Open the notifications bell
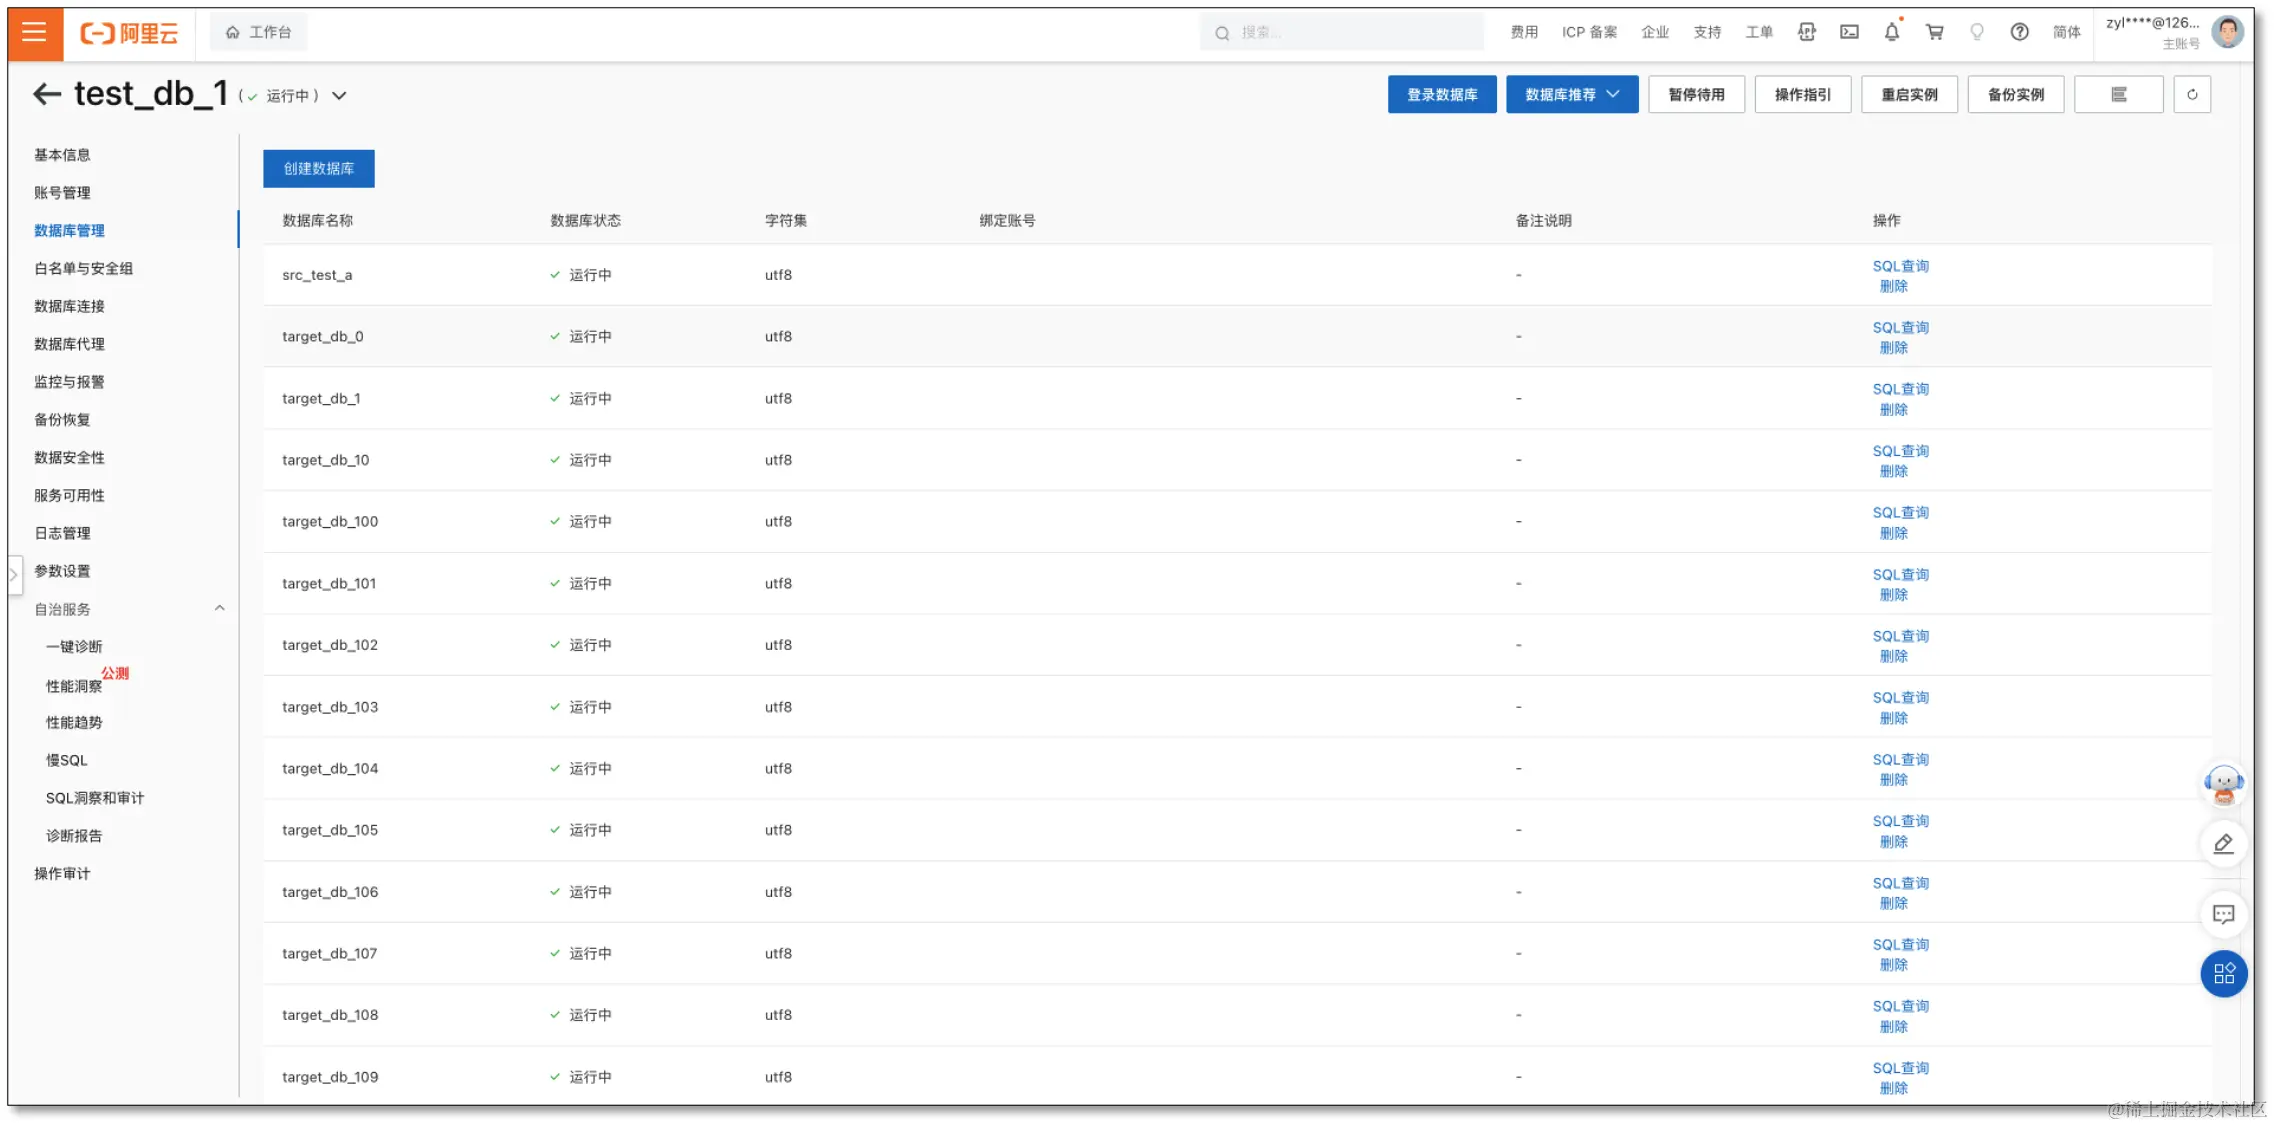Viewport: 2274px width, 1126px height. (1891, 32)
